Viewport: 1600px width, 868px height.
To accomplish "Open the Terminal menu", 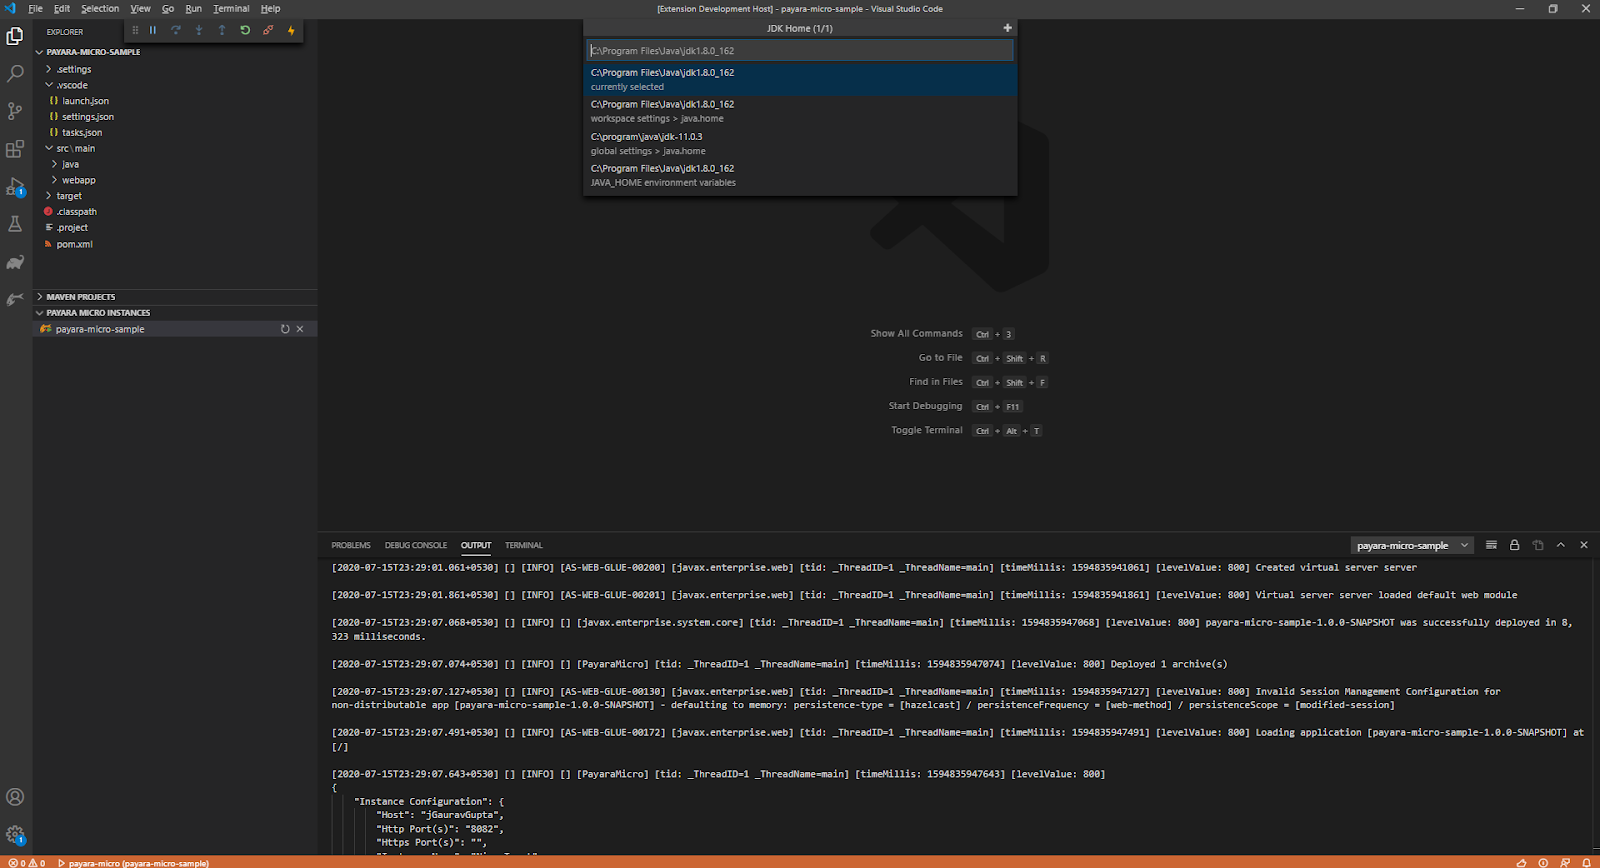I will click(x=231, y=9).
